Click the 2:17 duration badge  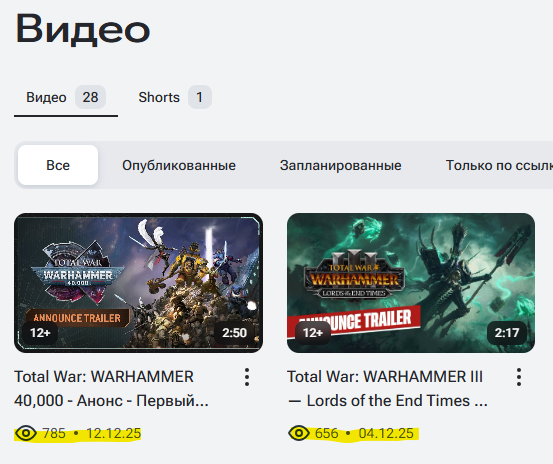[x=507, y=332]
